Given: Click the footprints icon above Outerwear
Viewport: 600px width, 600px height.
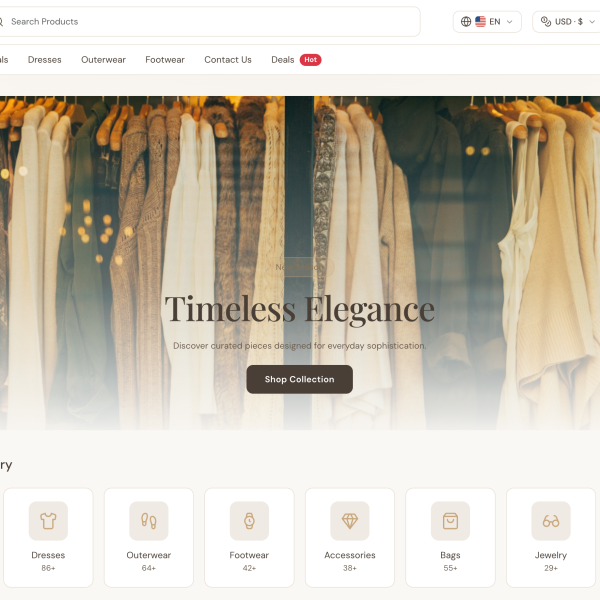Looking at the screenshot, I should [149, 521].
